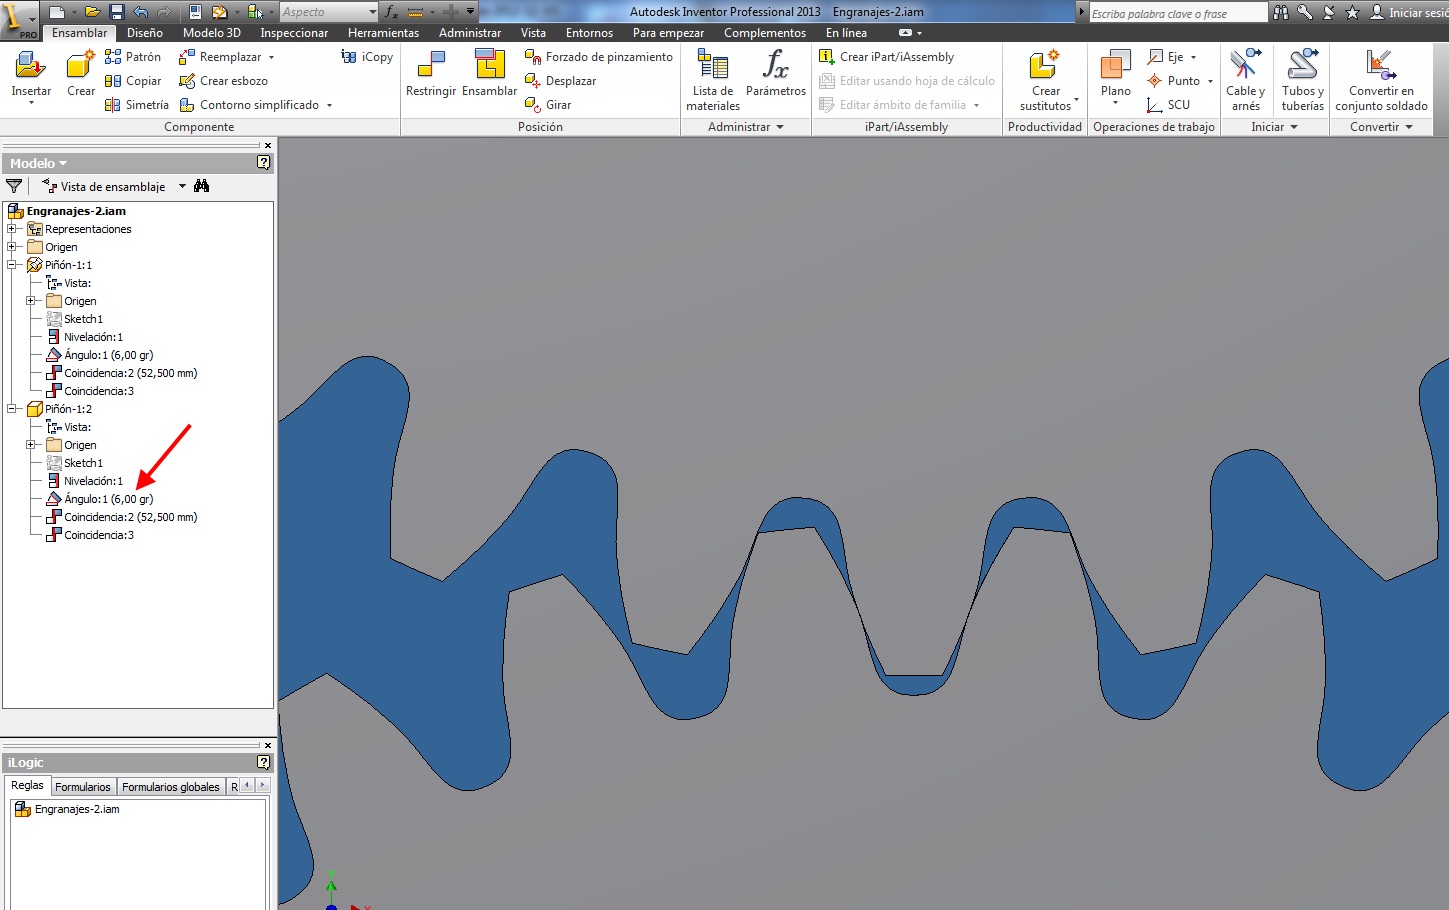Click the Modelo browser help button
1449x910 pixels.
[263, 163]
